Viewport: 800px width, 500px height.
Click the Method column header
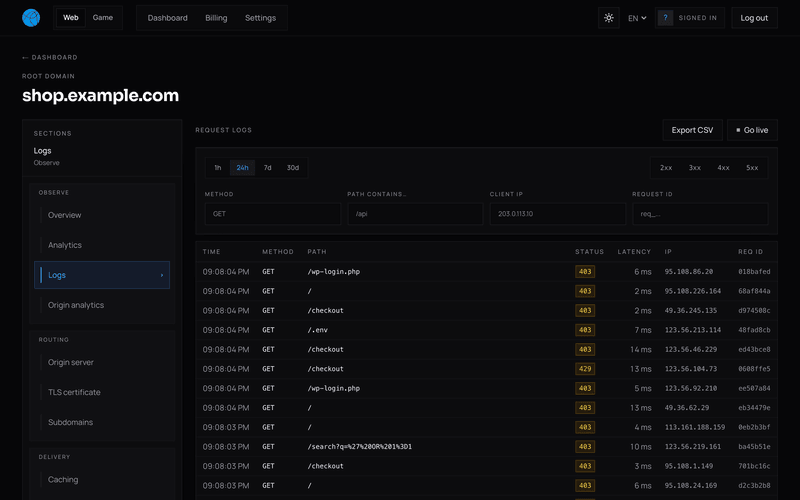coord(278,252)
